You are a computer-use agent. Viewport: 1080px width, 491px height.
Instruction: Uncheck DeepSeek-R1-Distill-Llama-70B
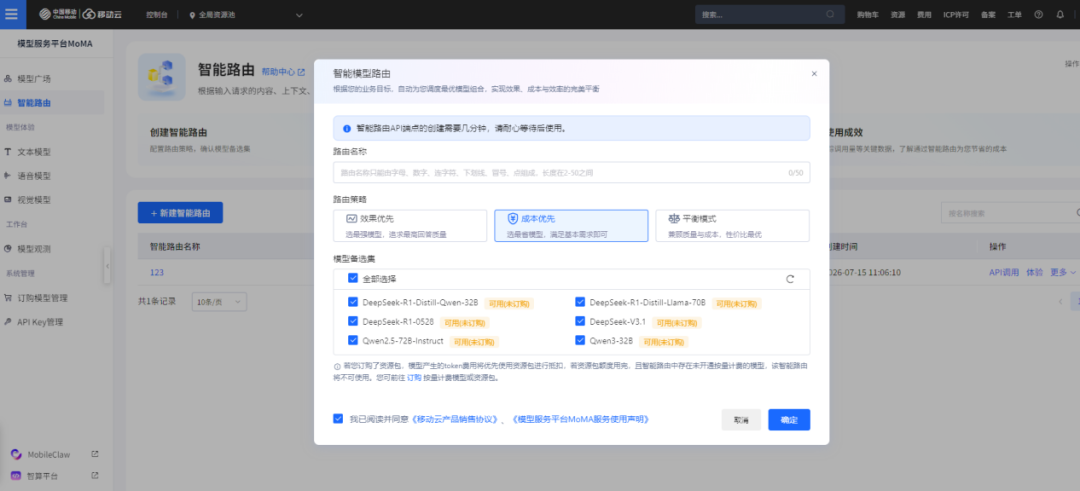pos(580,302)
